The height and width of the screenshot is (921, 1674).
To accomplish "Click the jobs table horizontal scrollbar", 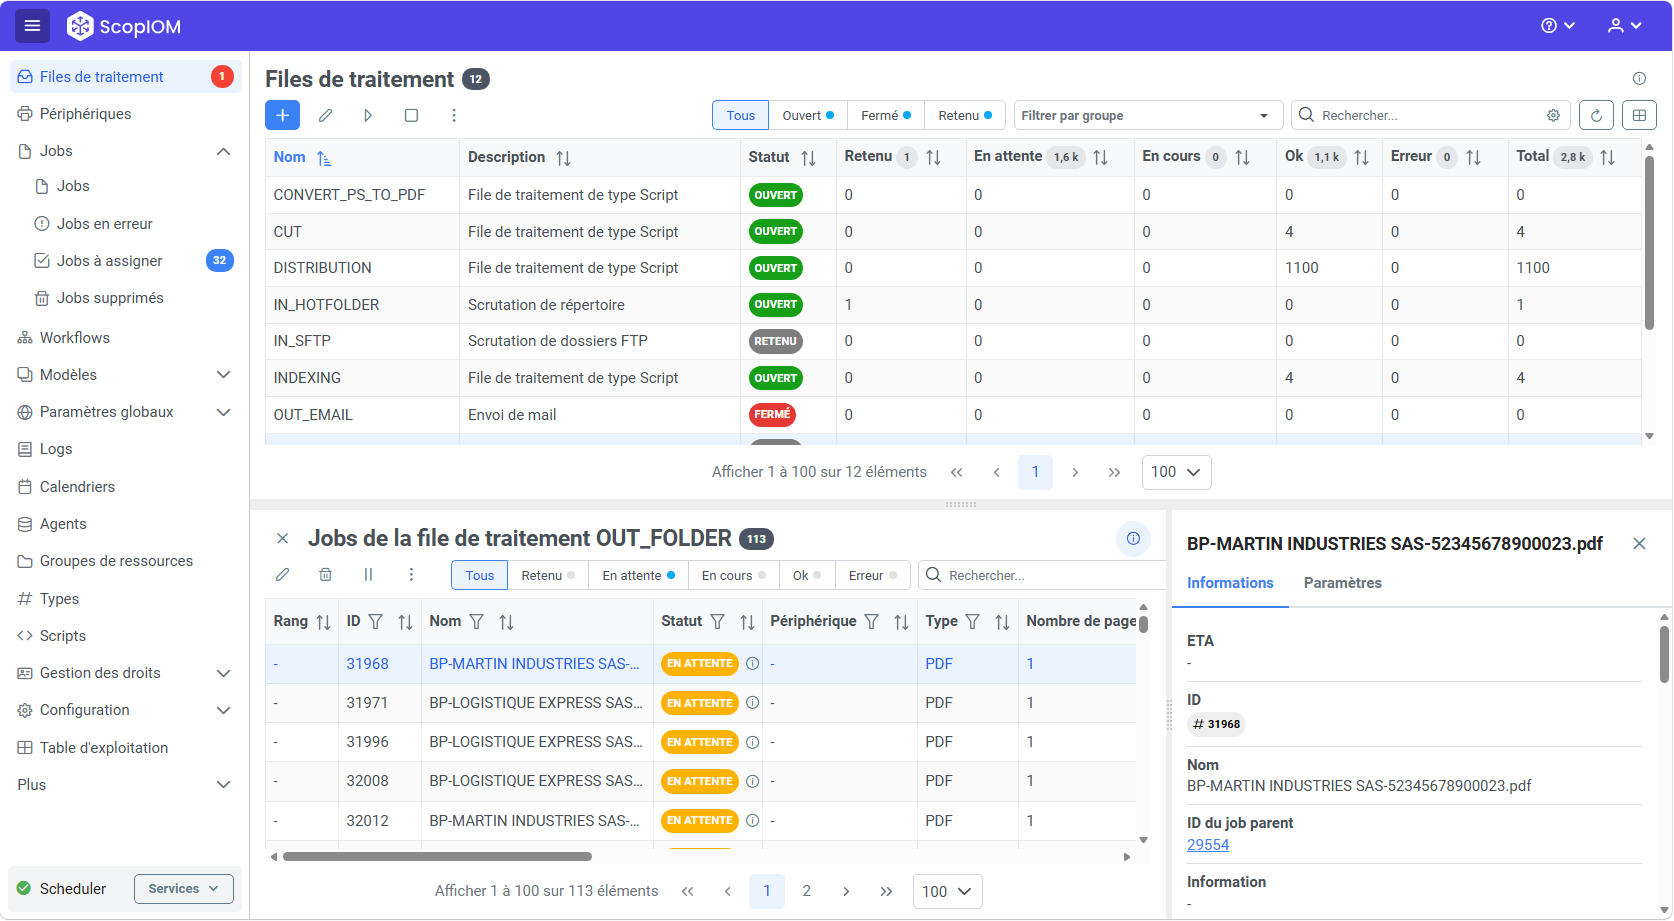I will (x=437, y=857).
